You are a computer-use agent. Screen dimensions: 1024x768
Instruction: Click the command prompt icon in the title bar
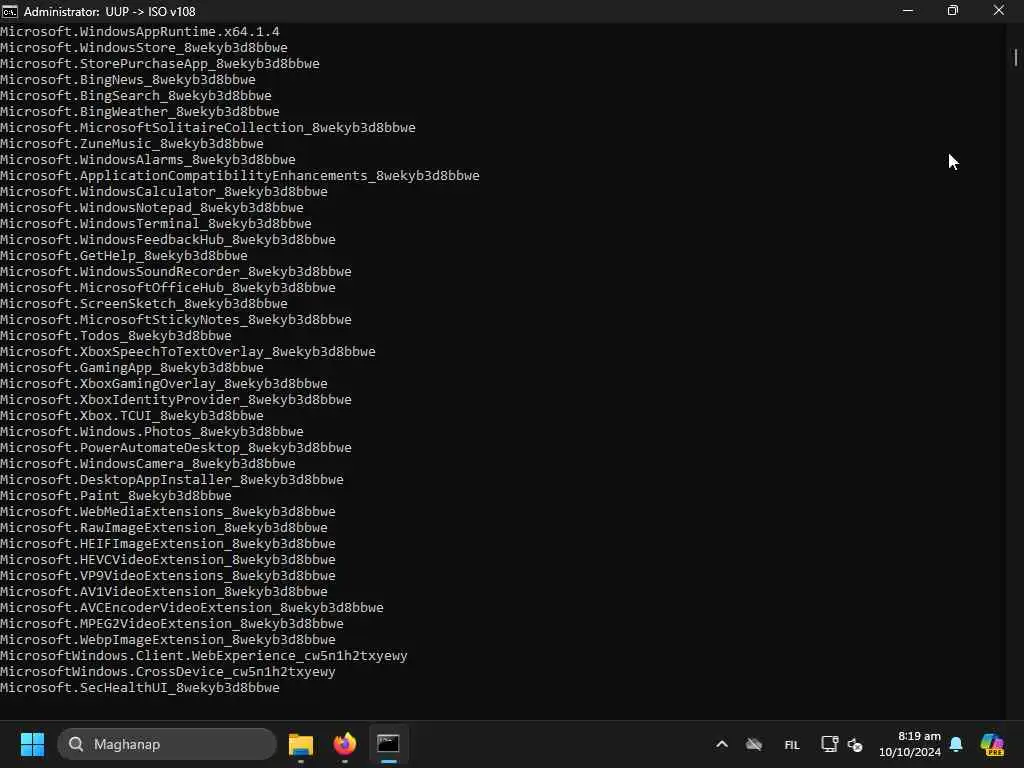(10, 11)
